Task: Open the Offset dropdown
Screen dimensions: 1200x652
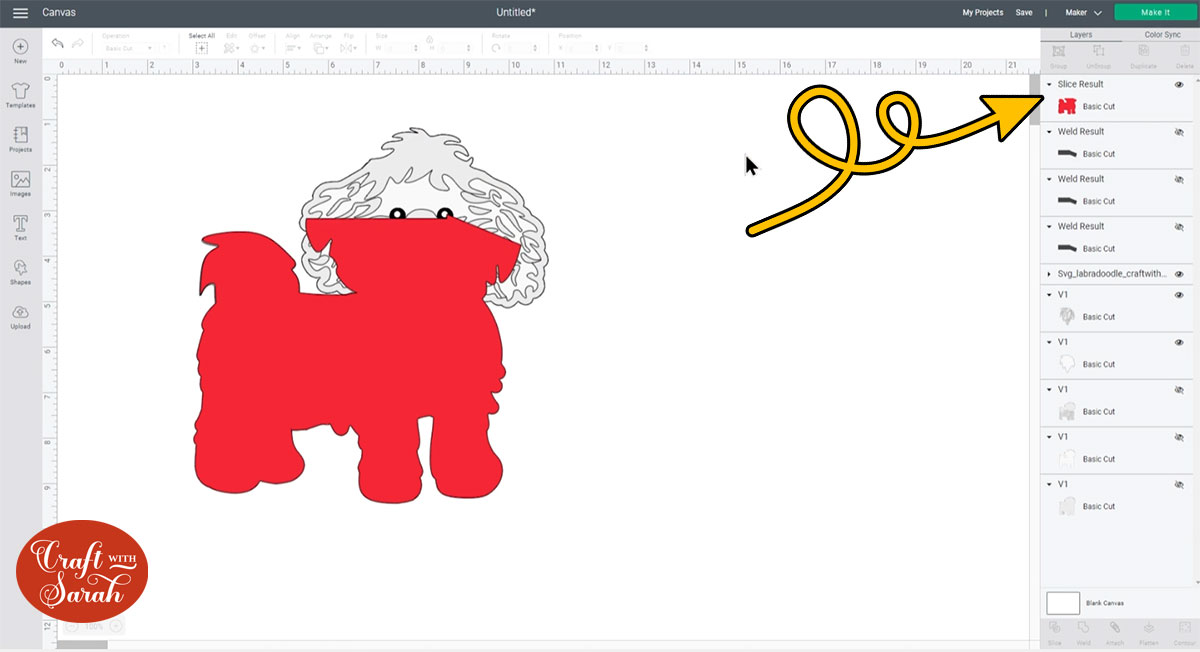Action: click(x=258, y=48)
